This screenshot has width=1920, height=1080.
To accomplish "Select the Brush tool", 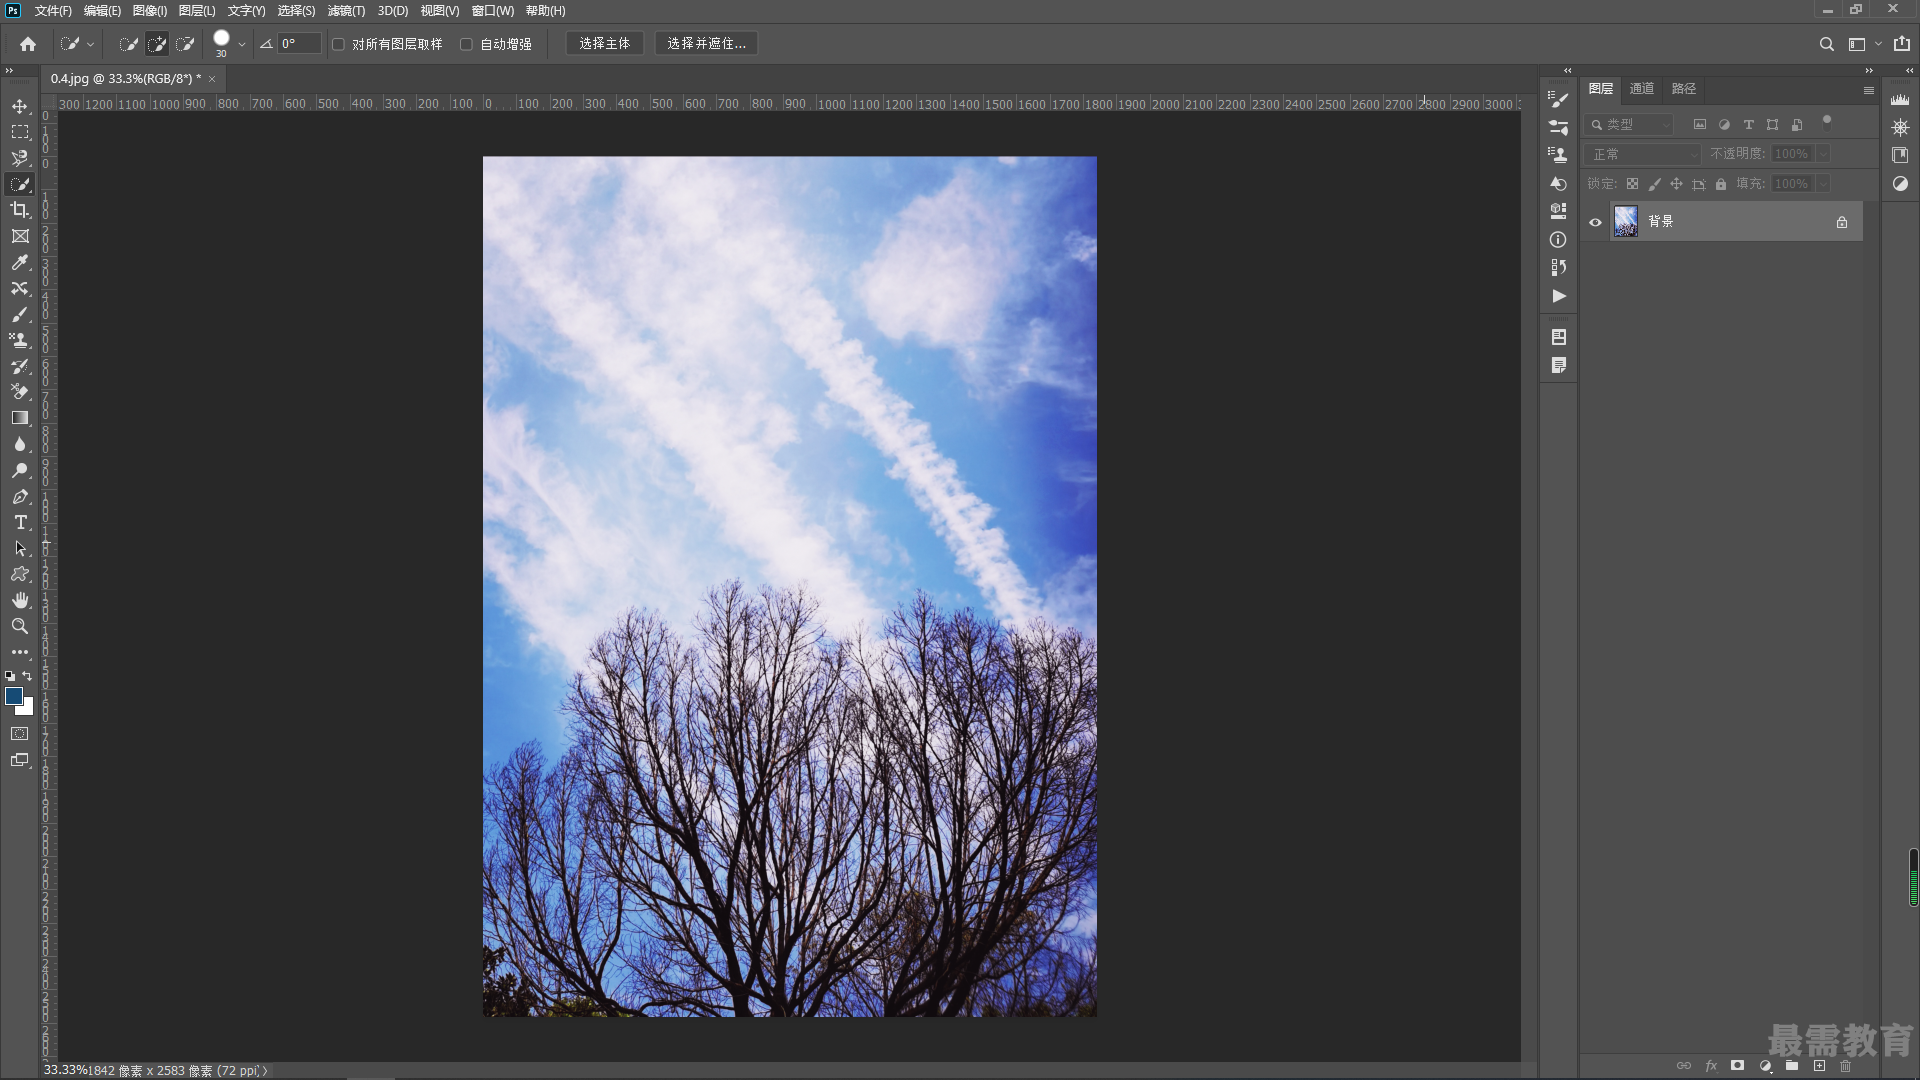I will (20, 314).
